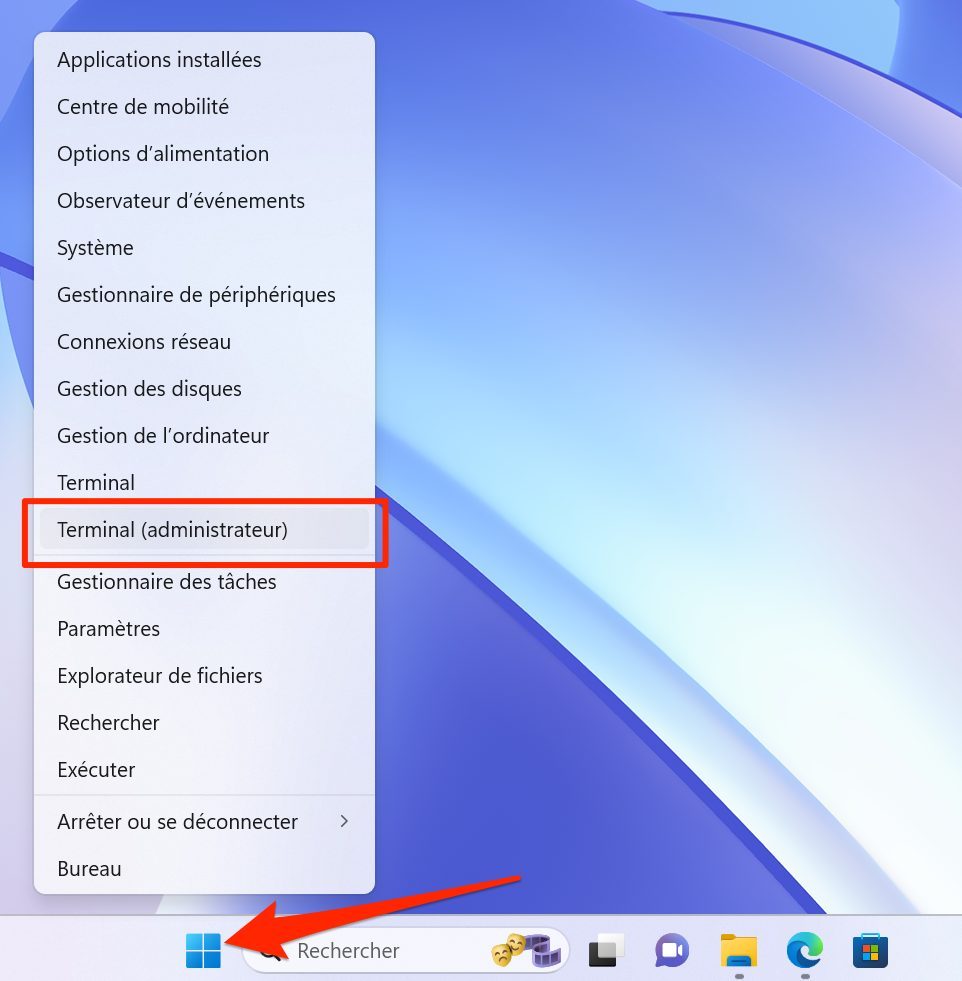Open File Explorer from the taskbar
This screenshot has width=962, height=981.
pos(739,950)
